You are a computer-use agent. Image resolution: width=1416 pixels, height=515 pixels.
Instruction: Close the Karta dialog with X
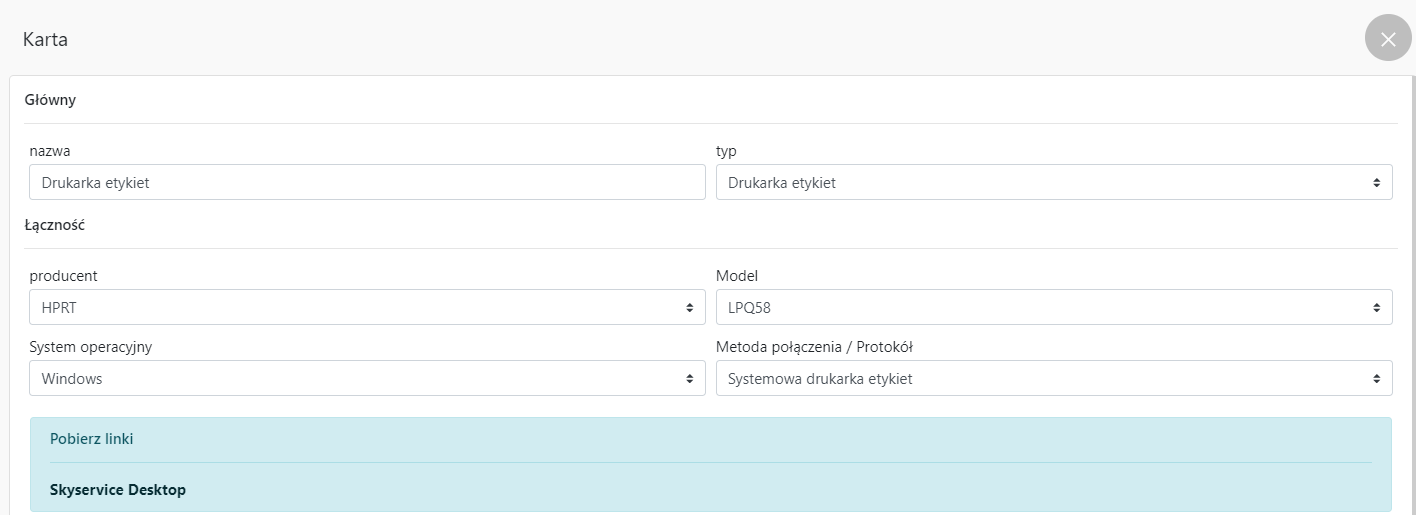[x=1387, y=39]
